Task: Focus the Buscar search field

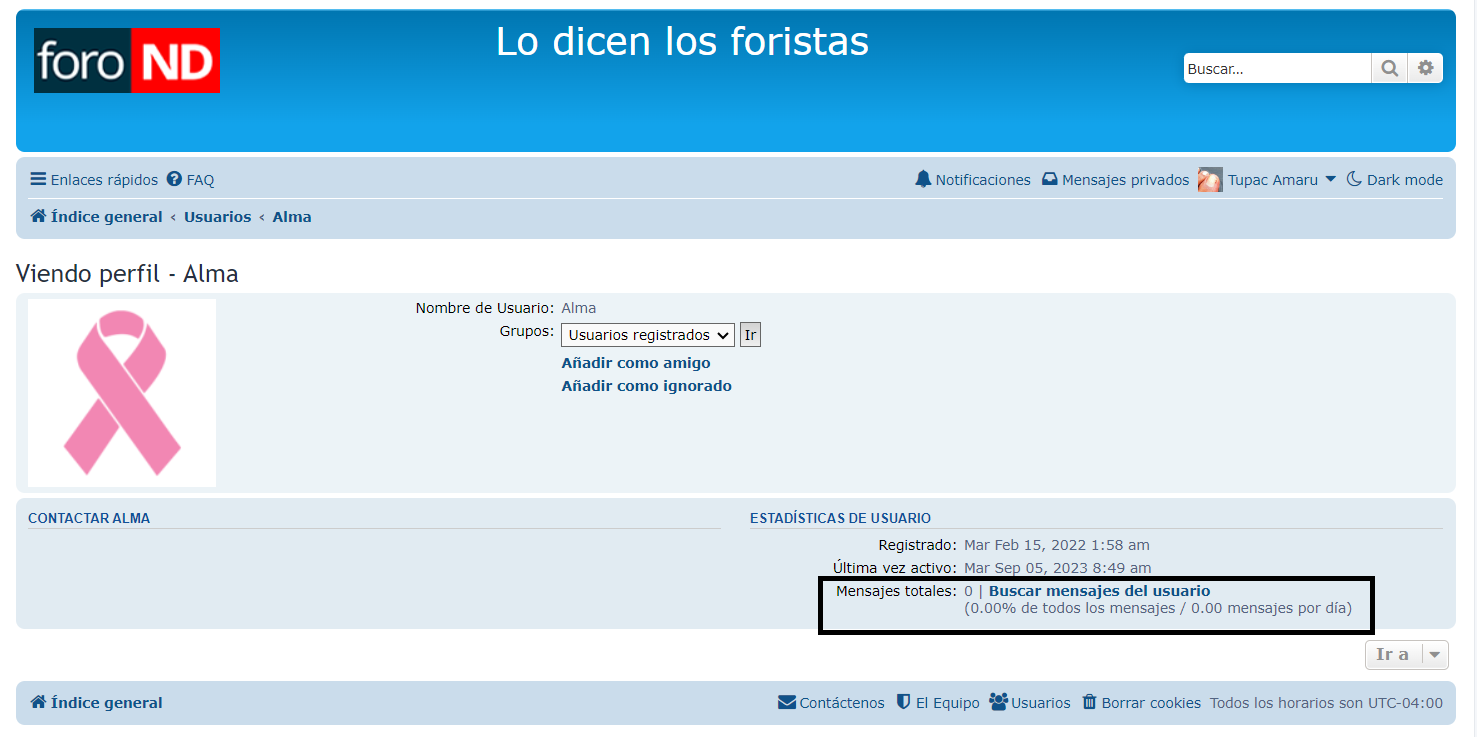Action: tap(1278, 68)
